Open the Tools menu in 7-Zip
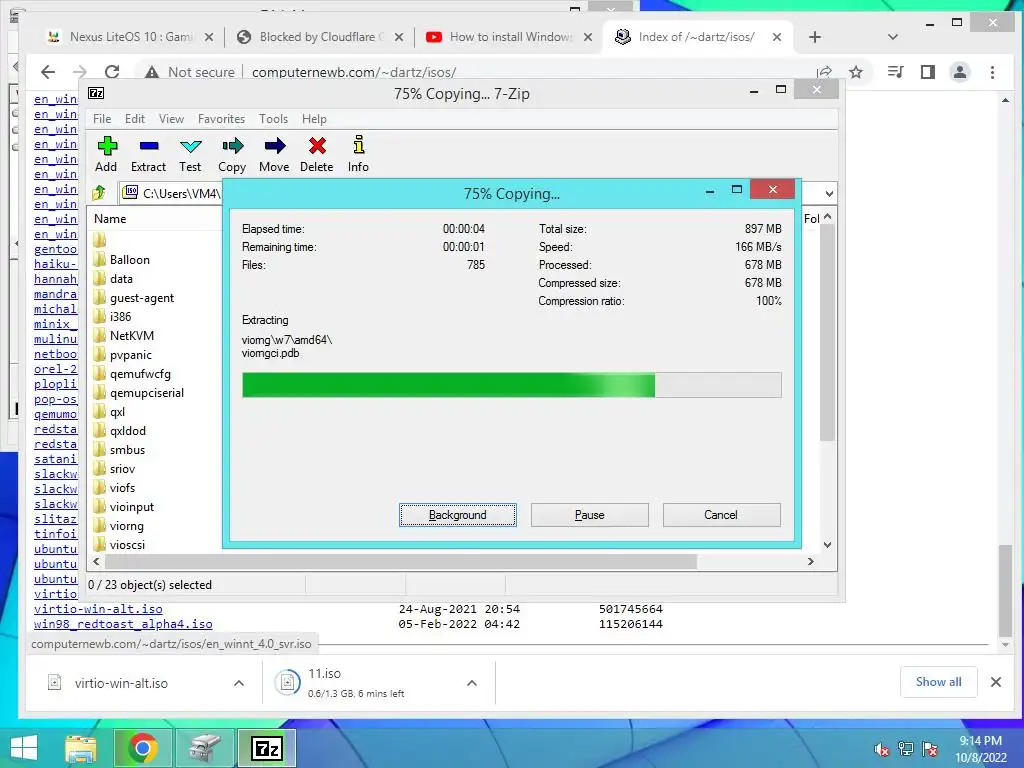 [x=273, y=119]
